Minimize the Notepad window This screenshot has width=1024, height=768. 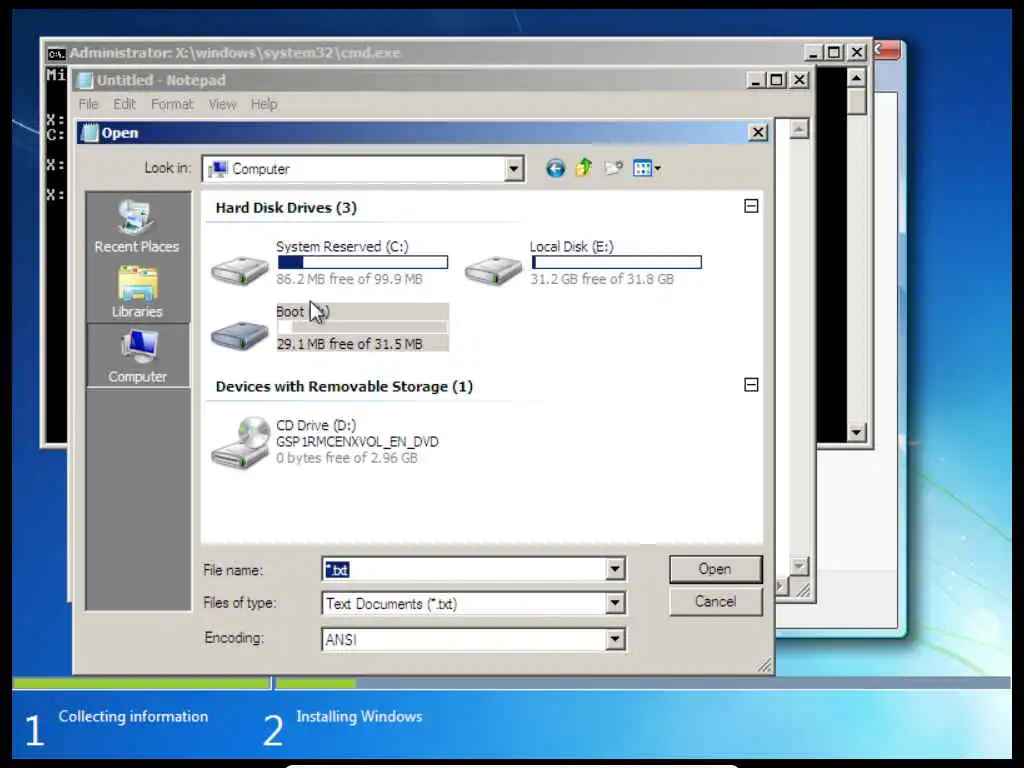click(x=756, y=80)
